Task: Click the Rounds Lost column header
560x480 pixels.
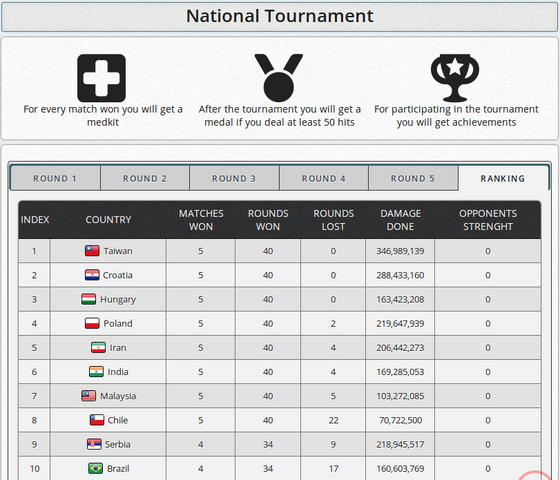Action: (333, 220)
